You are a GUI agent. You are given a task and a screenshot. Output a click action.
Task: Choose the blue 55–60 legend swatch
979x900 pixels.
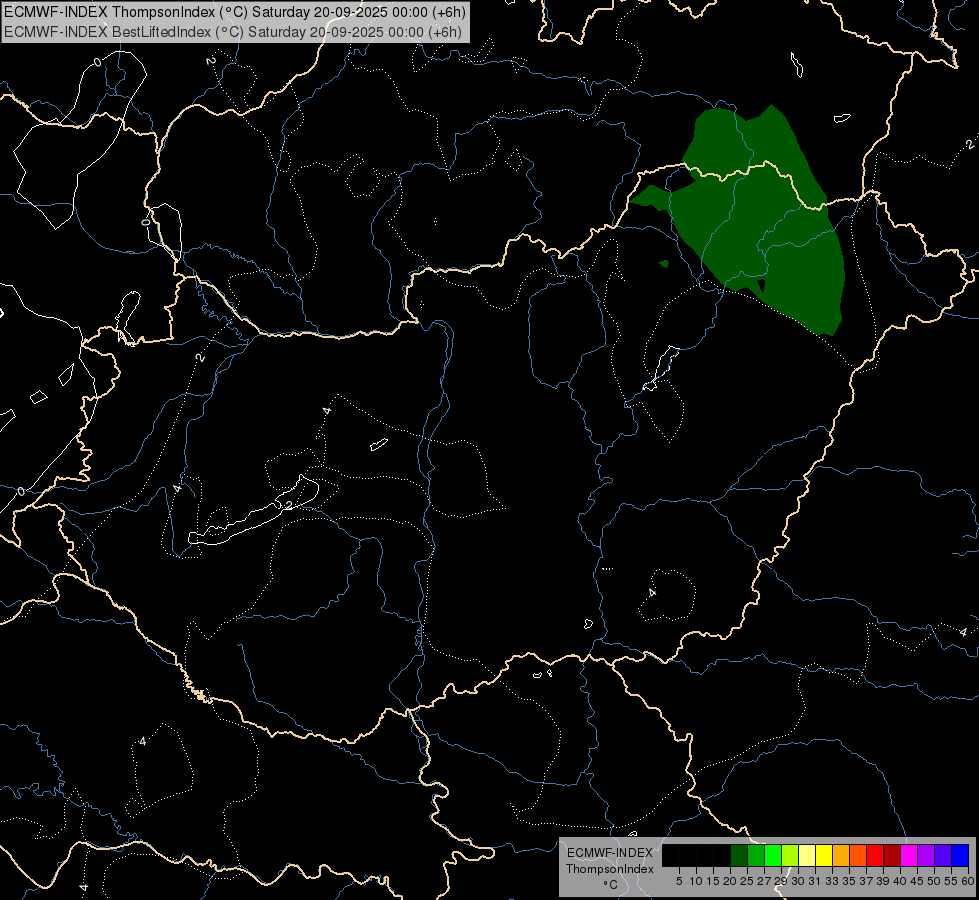[960, 855]
